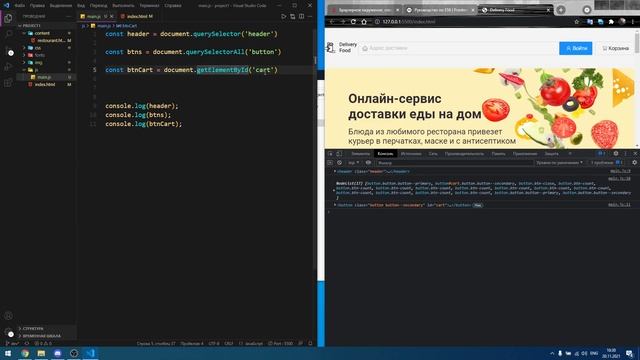Expand the img folder in Explorer
This screenshot has width=640, height=360.
[x=24, y=62]
